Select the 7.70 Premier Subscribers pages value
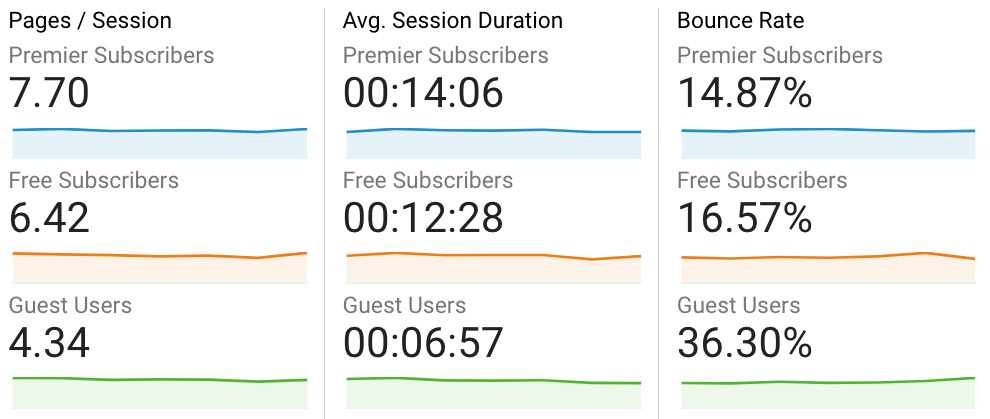990x419 pixels. 49,93
